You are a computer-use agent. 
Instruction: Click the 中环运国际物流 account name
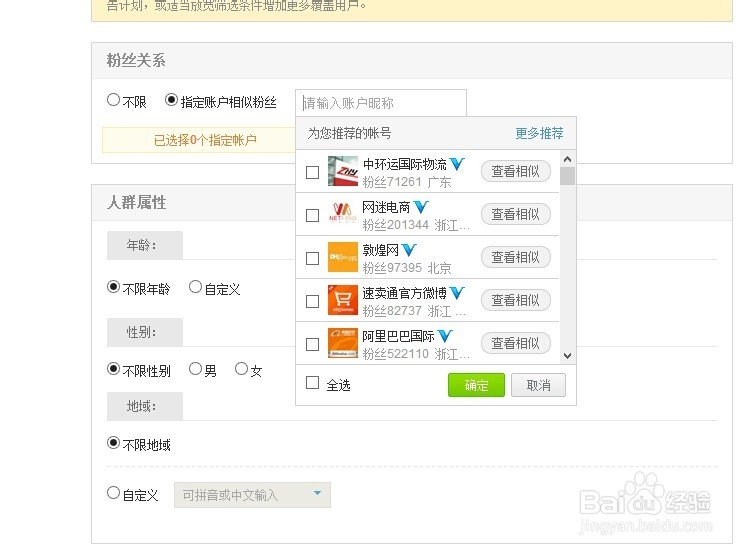click(405, 164)
